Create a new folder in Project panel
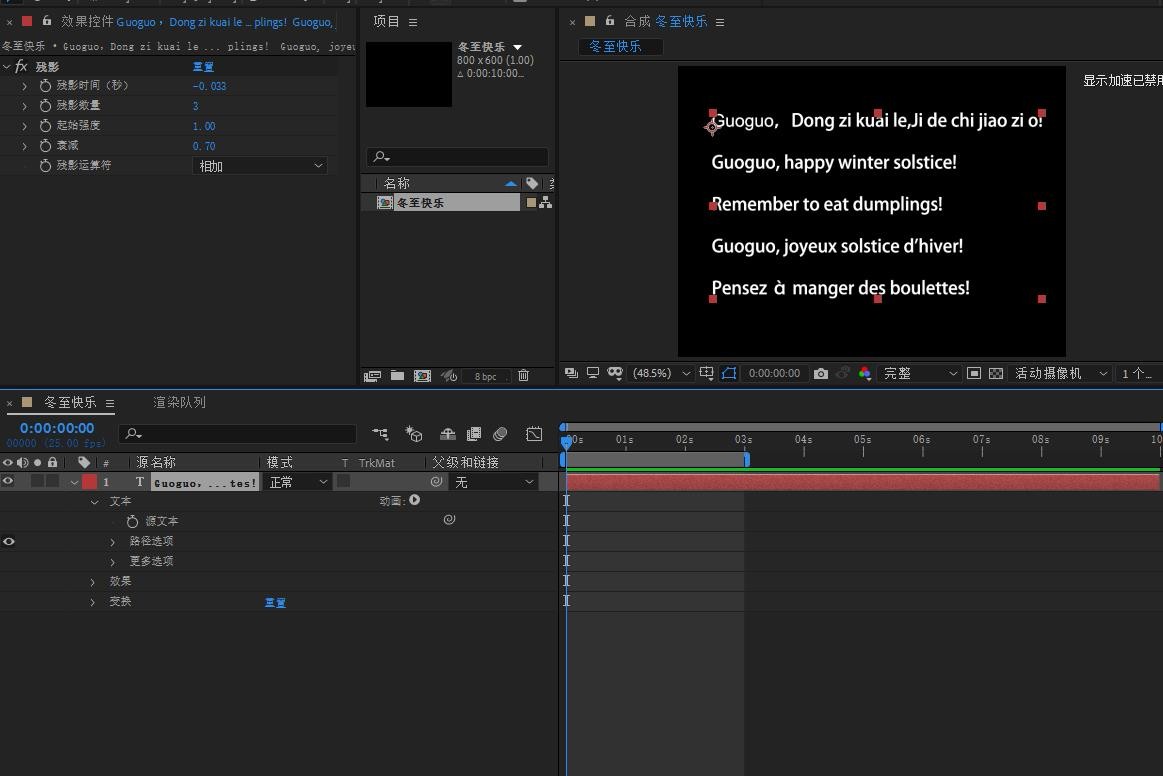The width and height of the screenshot is (1163, 776). (398, 376)
